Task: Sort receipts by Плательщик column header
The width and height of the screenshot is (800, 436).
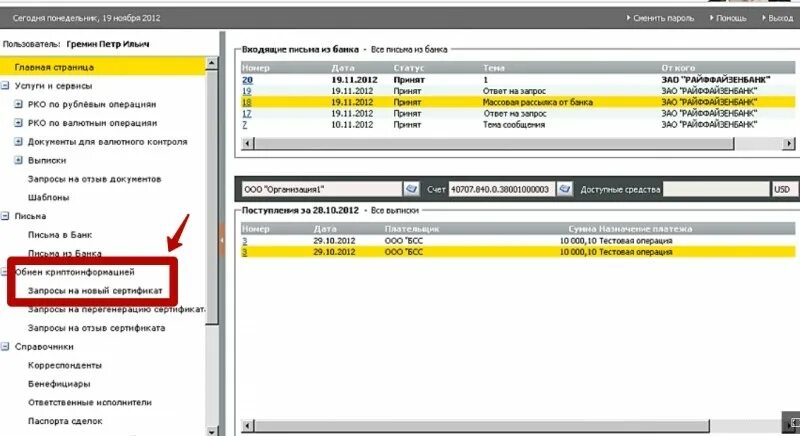Action: pos(412,229)
